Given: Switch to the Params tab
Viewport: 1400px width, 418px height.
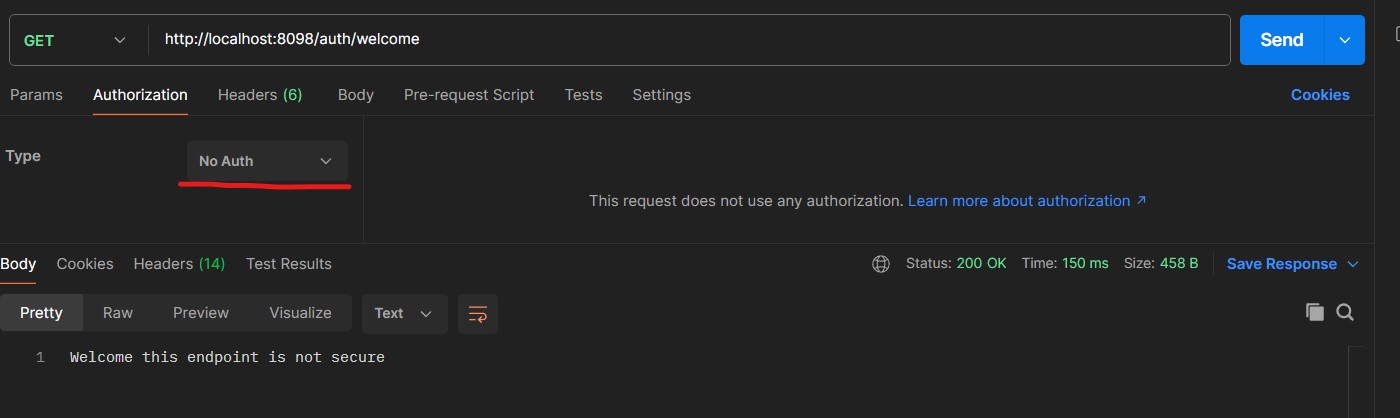Looking at the screenshot, I should click(x=36, y=95).
